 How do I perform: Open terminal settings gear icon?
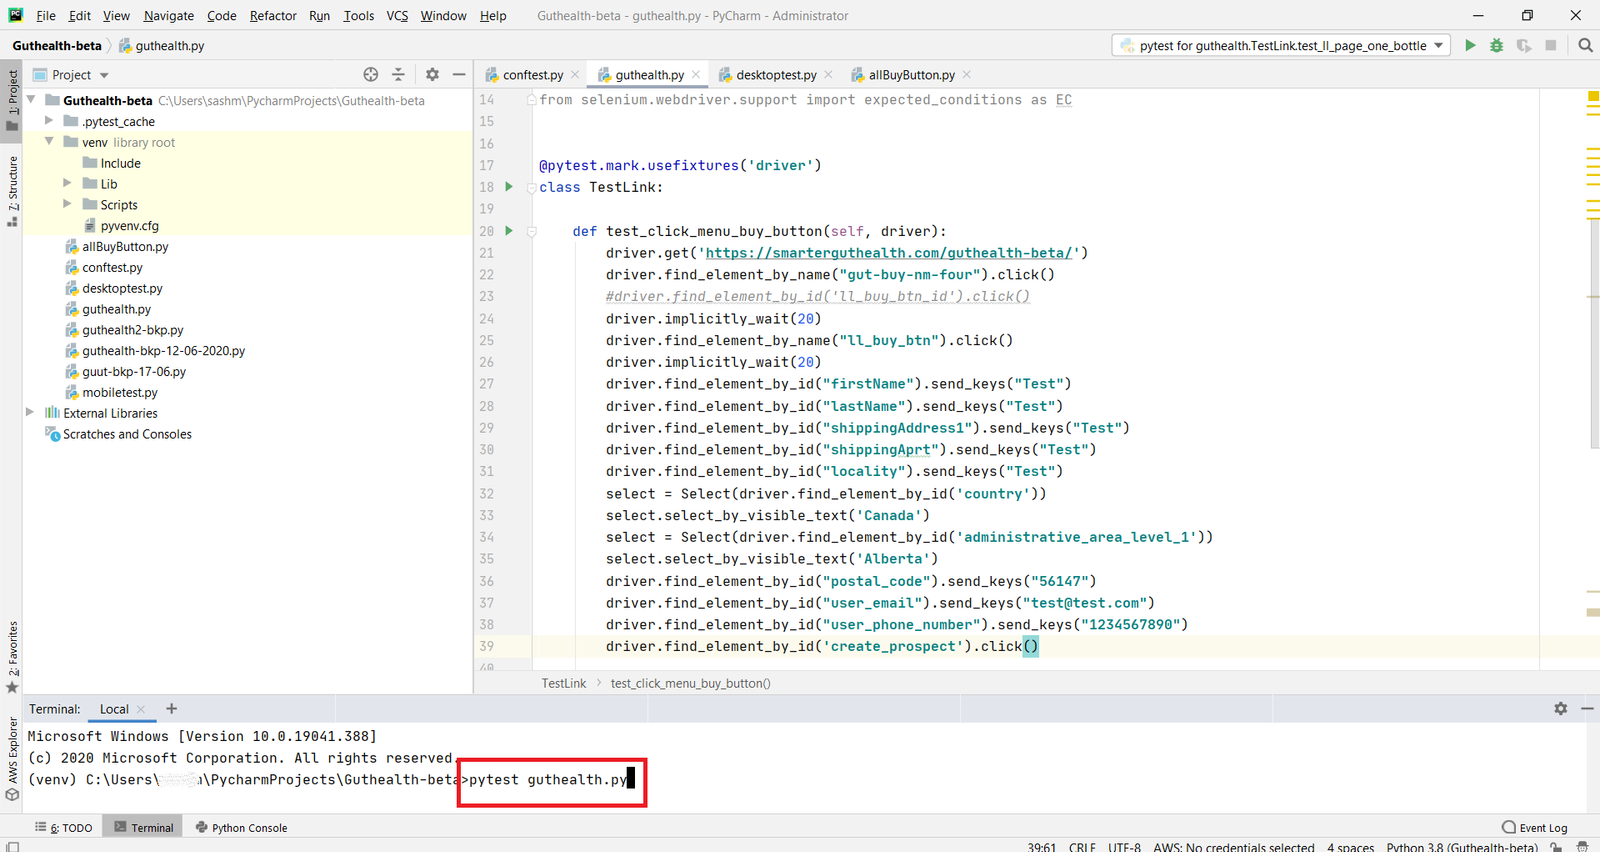pos(1560,708)
